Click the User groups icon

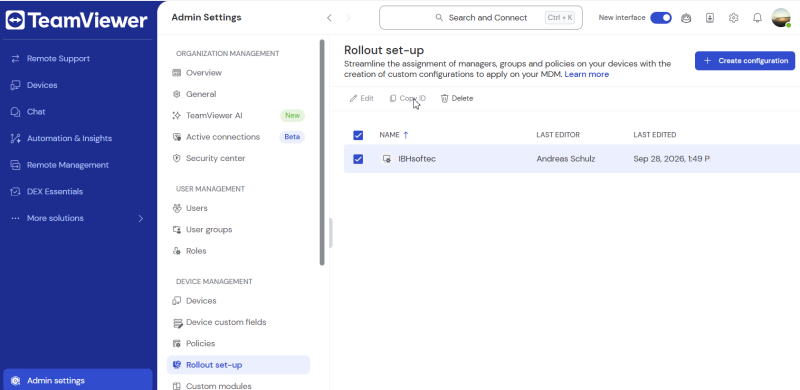(x=177, y=230)
